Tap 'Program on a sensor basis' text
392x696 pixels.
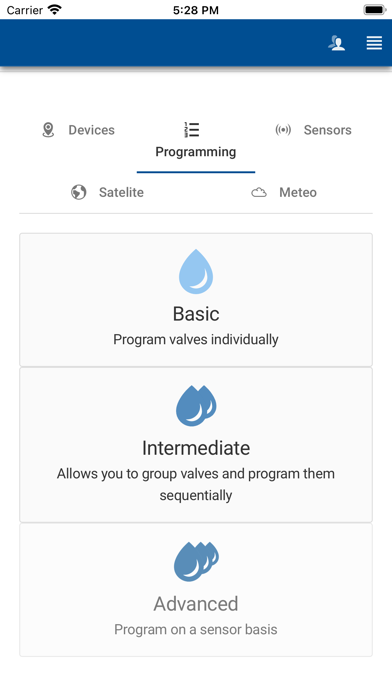click(x=196, y=629)
